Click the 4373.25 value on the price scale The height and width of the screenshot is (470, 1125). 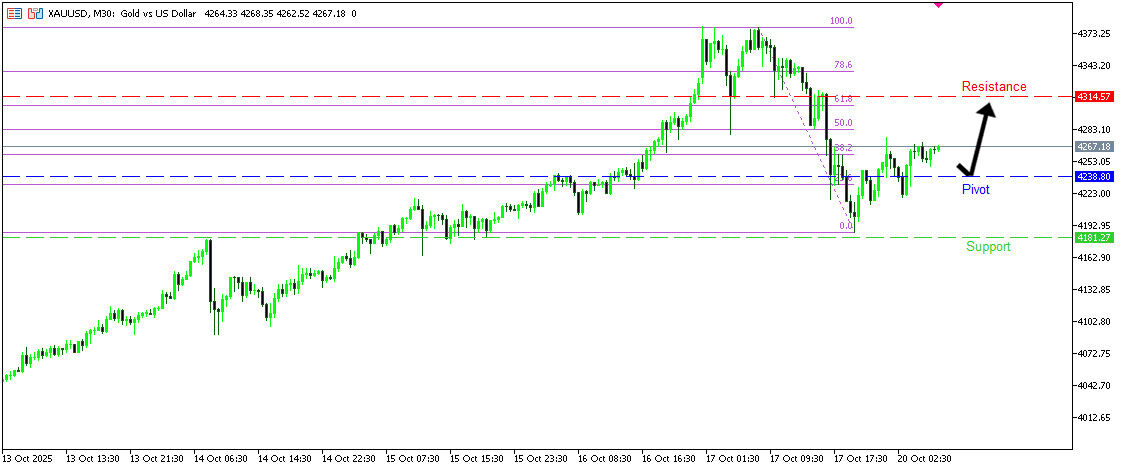click(1094, 34)
